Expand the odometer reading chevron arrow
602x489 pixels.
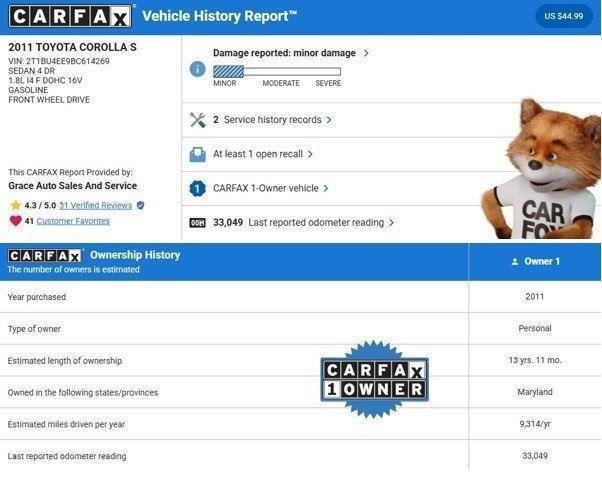391,223
